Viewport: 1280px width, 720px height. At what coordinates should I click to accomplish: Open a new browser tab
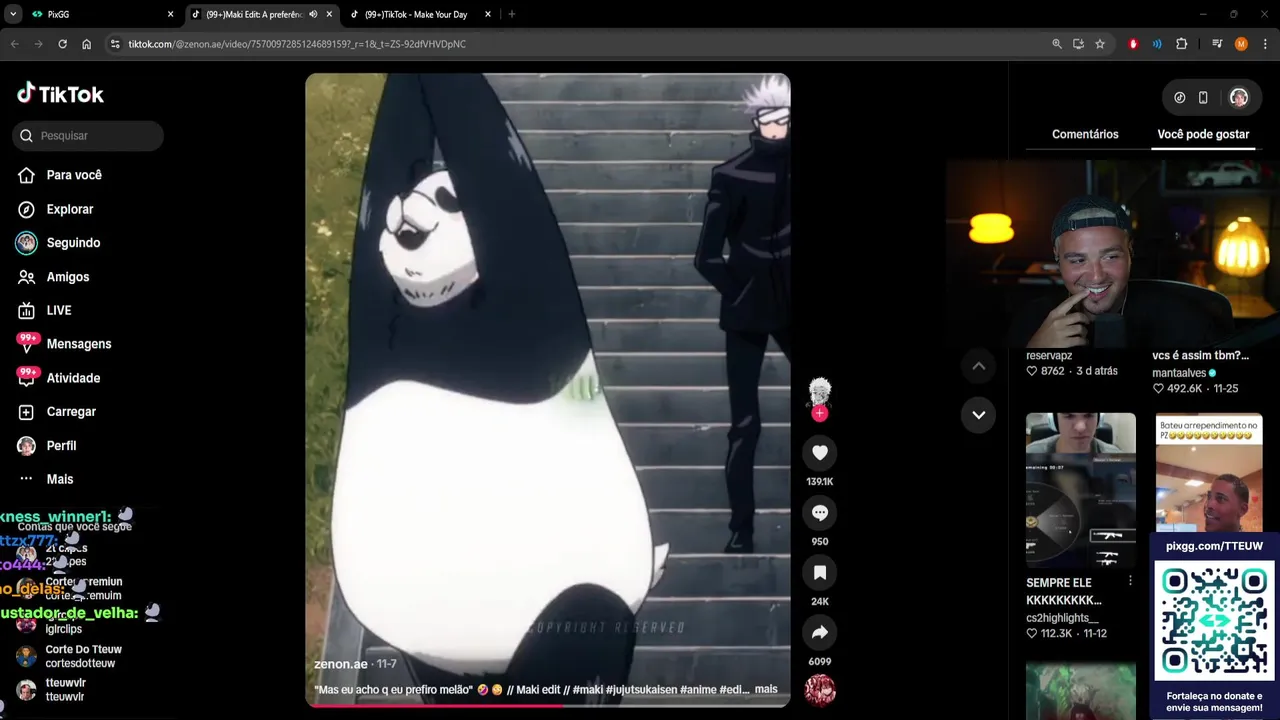[512, 14]
